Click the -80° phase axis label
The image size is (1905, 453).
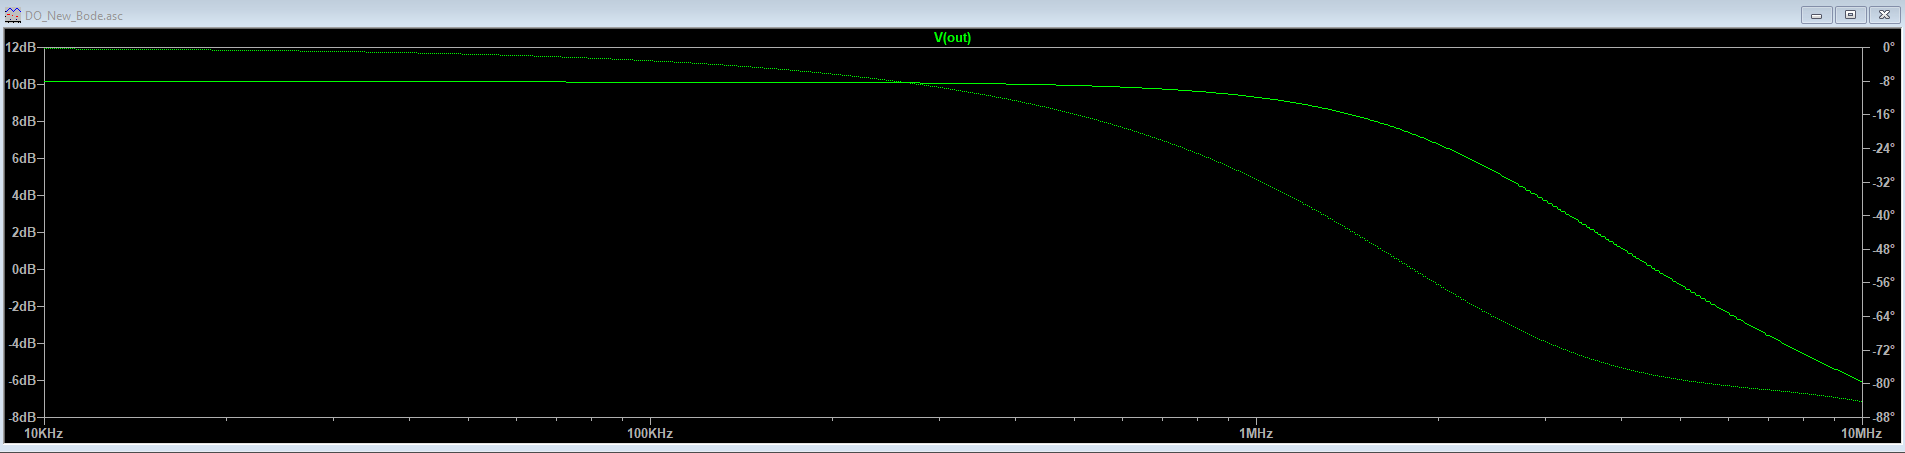(x=1883, y=384)
